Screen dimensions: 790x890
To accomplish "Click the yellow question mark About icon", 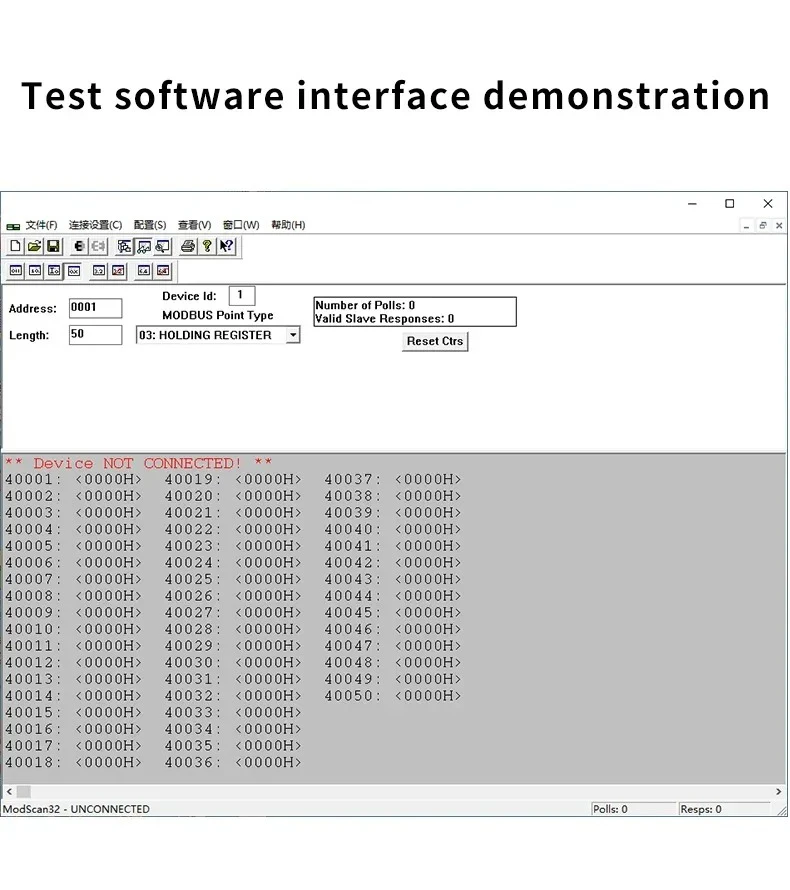I will 207,246.
